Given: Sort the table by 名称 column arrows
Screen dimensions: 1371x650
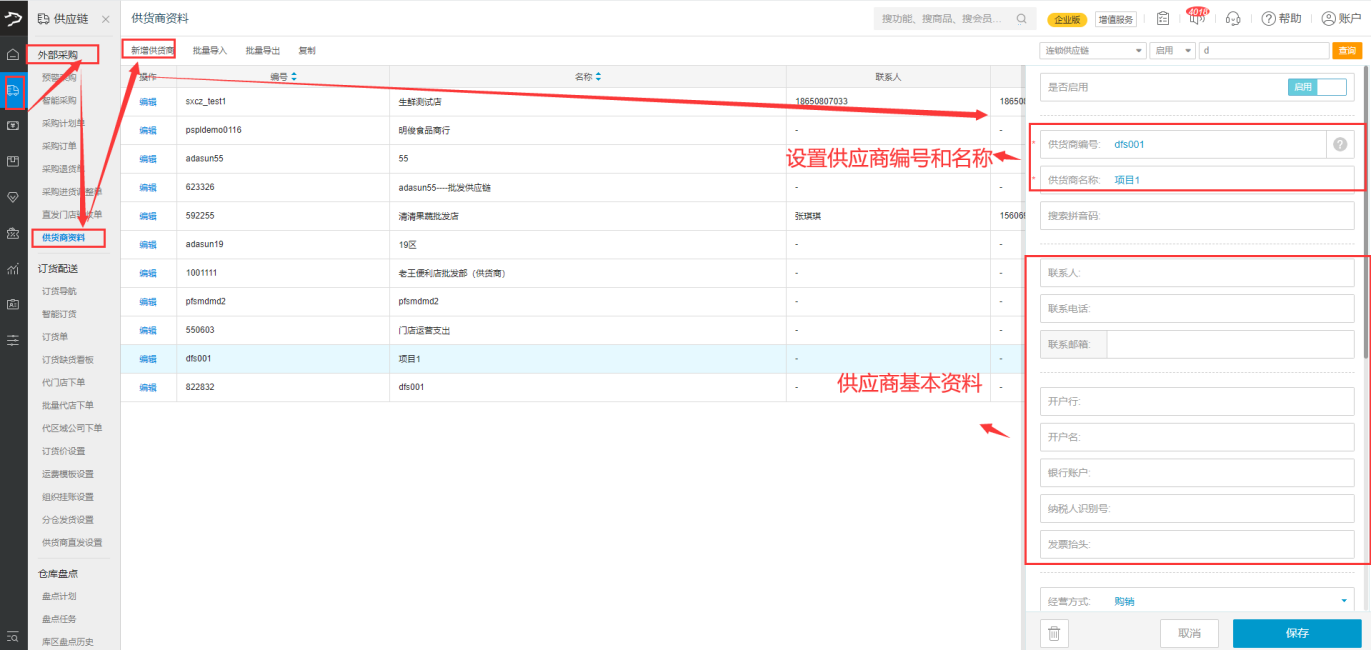Looking at the screenshot, I should coord(598,76).
